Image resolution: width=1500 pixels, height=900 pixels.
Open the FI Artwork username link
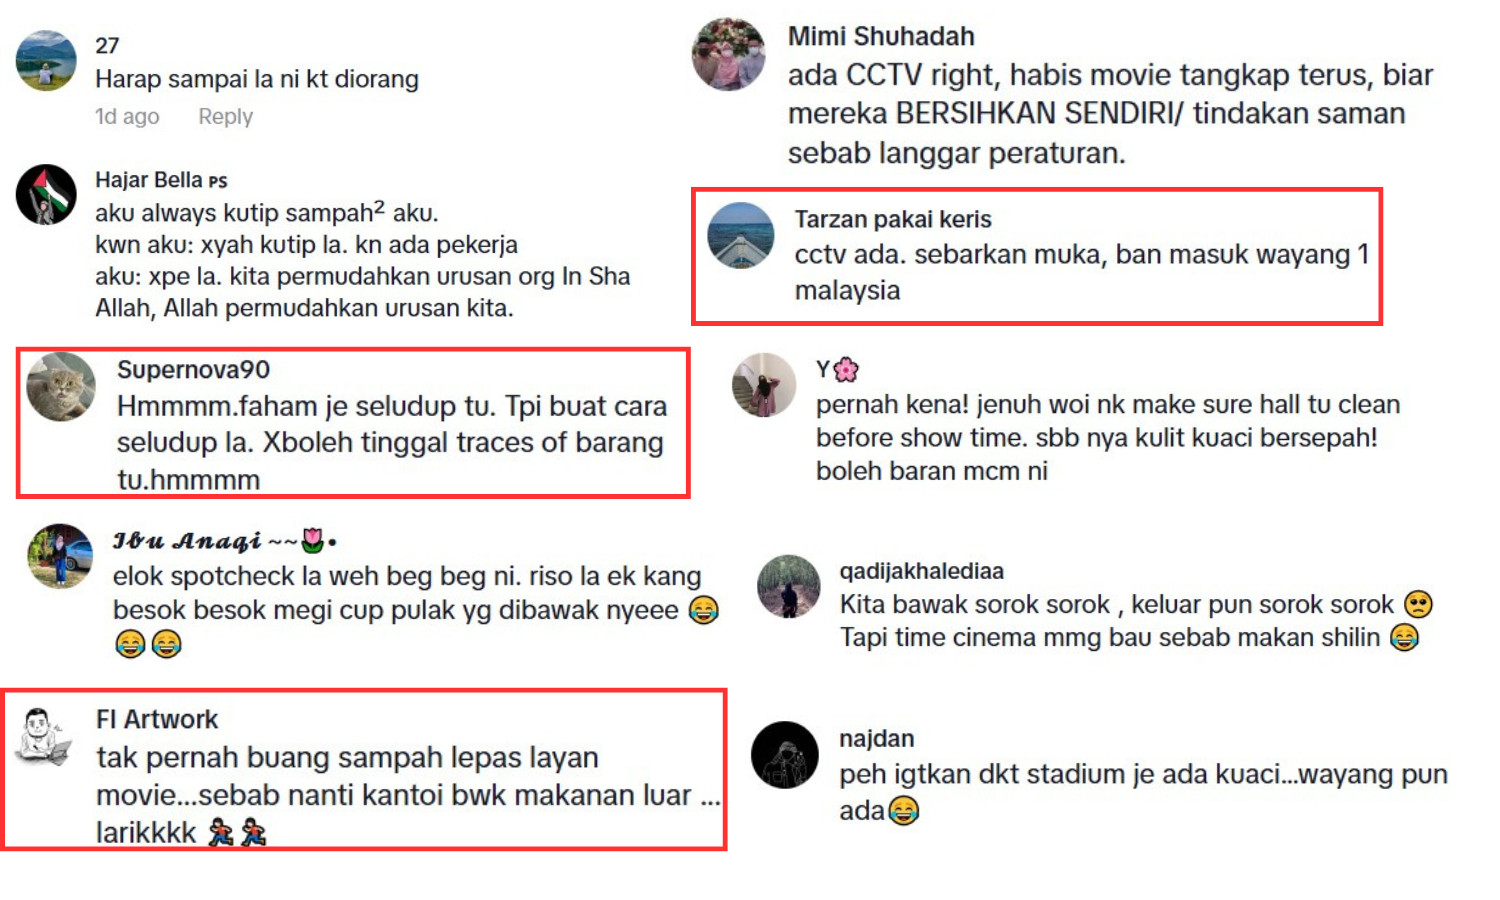click(157, 719)
